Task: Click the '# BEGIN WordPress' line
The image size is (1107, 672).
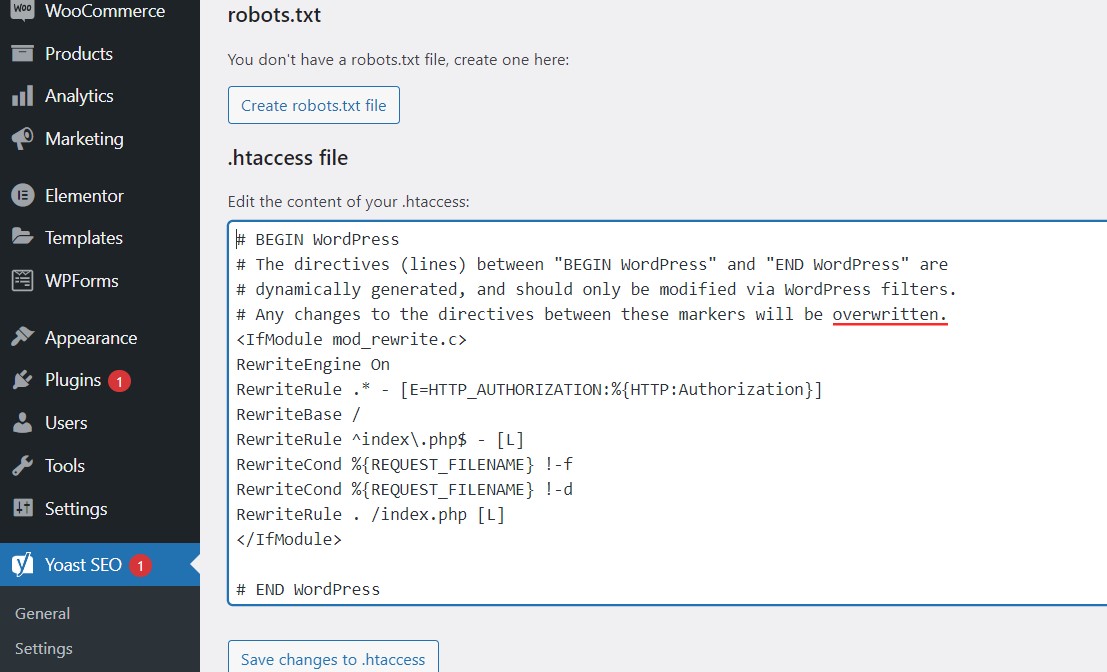Action: [x=318, y=239]
